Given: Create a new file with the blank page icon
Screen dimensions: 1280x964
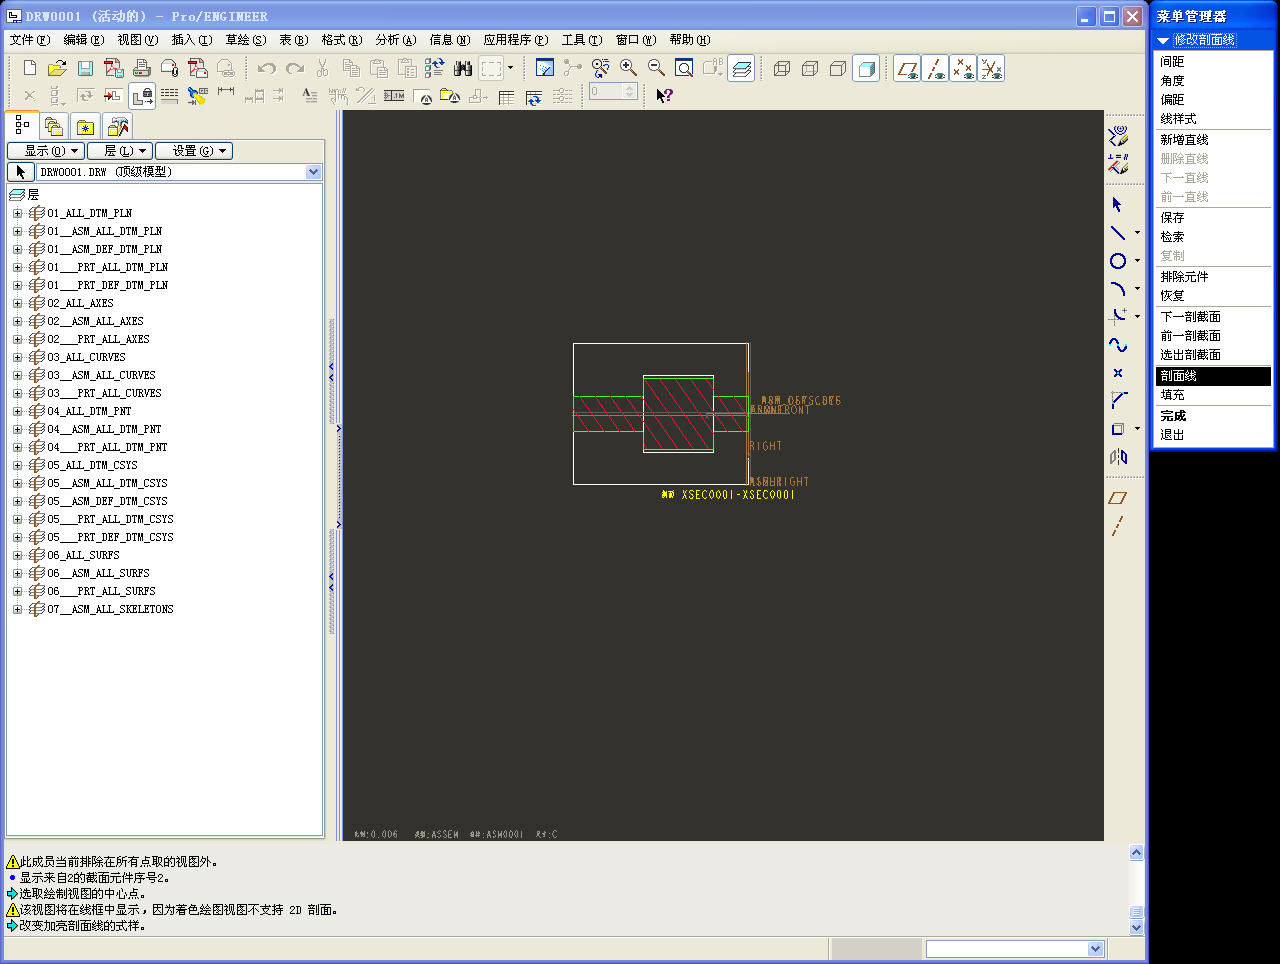Looking at the screenshot, I should point(30,68).
